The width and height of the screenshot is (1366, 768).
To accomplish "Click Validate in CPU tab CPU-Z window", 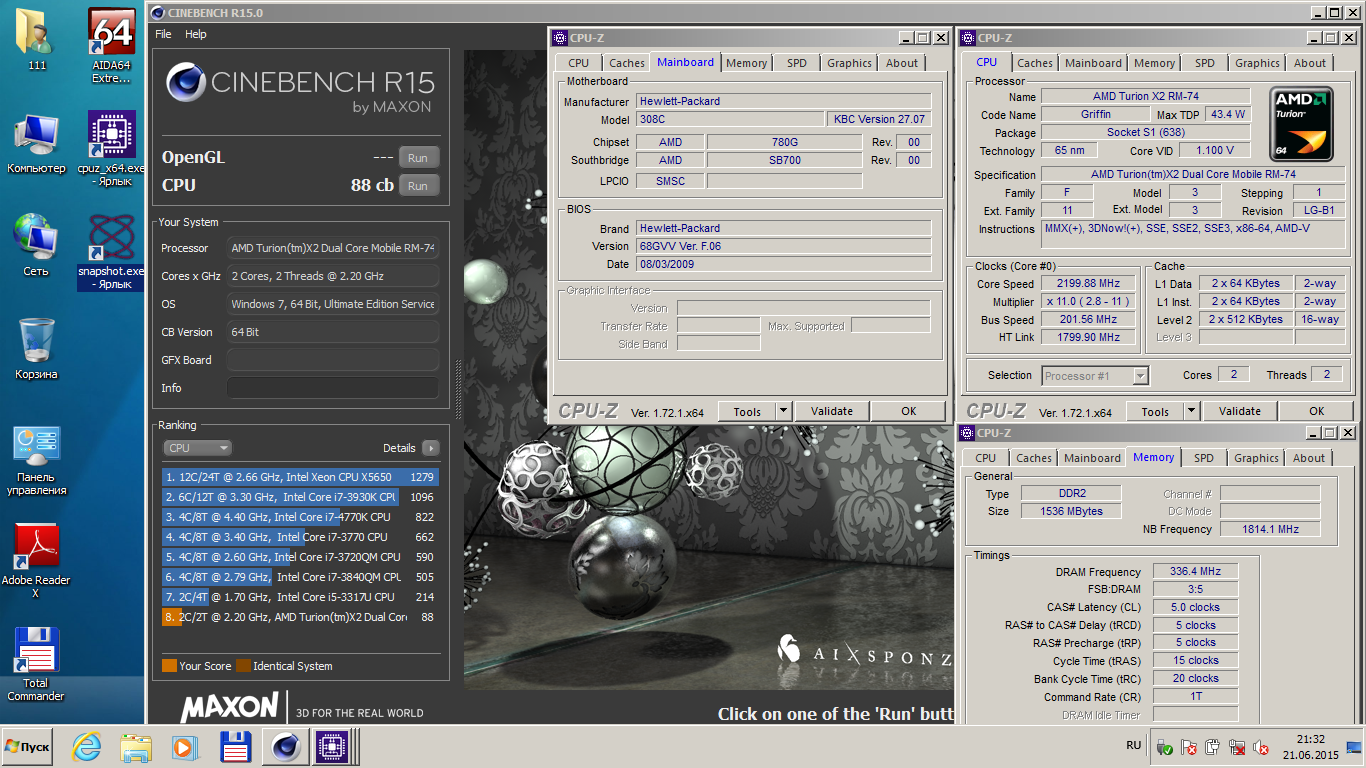I will click(1240, 411).
